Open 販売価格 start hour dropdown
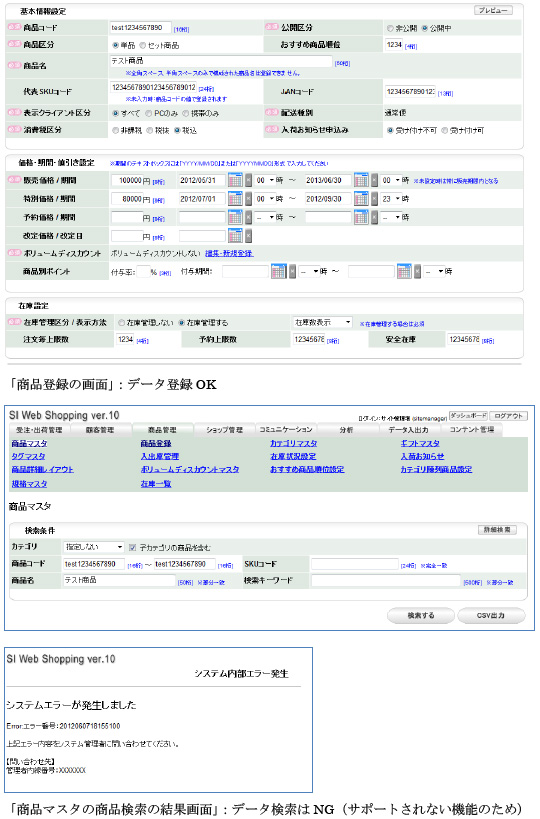Image resolution: width=540 pixels, height=819 pixels. click(265, 180)
